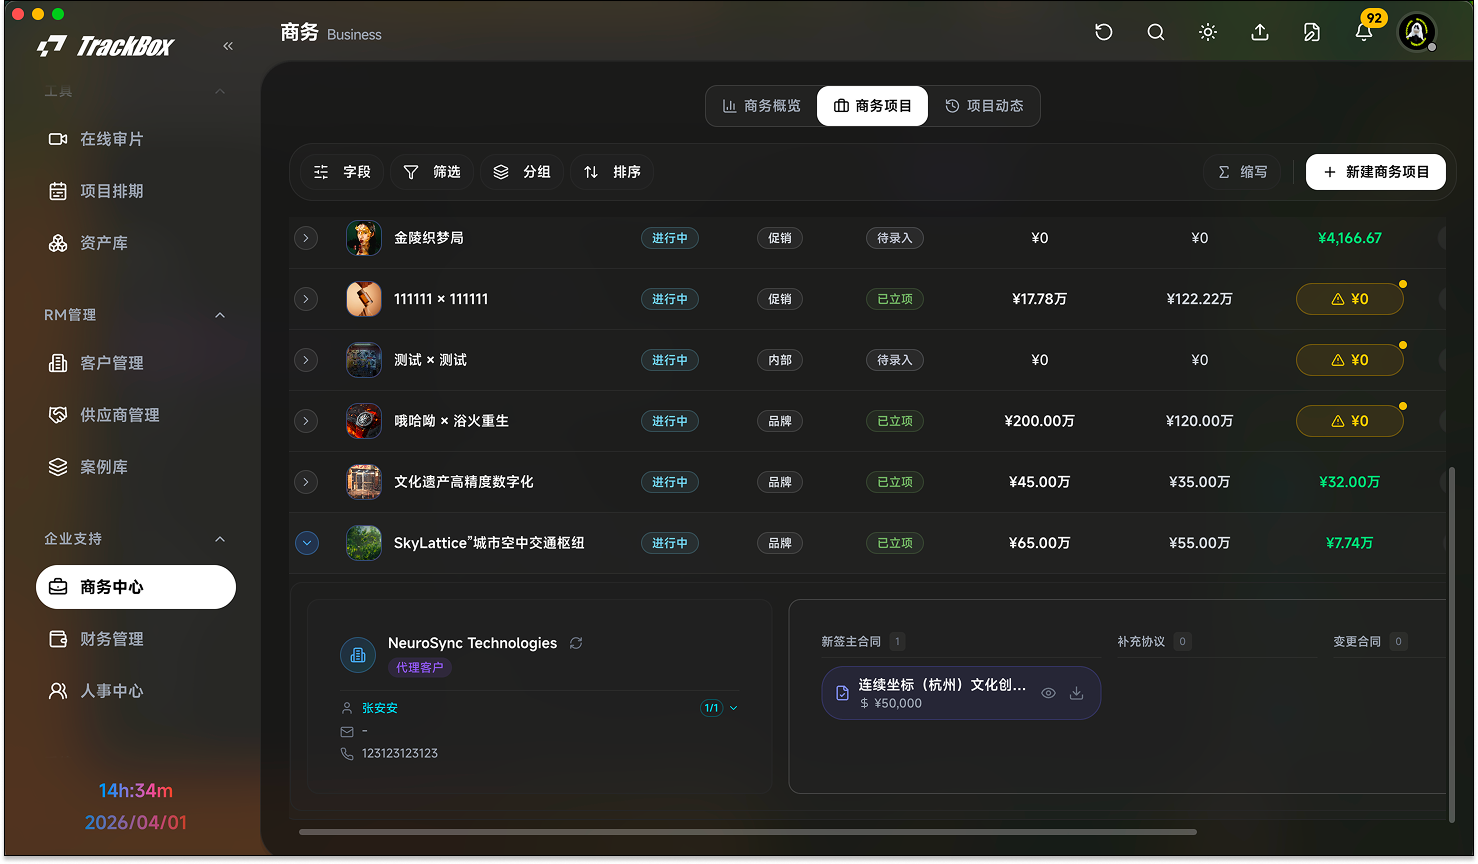Click the phone number 123123123123
The height and width of the screenshot is (864, 1478).
(x=400, y=753)
